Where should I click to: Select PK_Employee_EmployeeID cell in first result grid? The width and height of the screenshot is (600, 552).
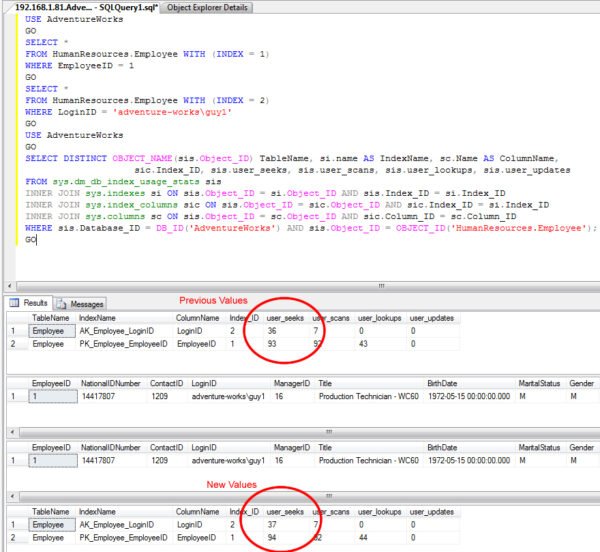click(x=123, y=344)
